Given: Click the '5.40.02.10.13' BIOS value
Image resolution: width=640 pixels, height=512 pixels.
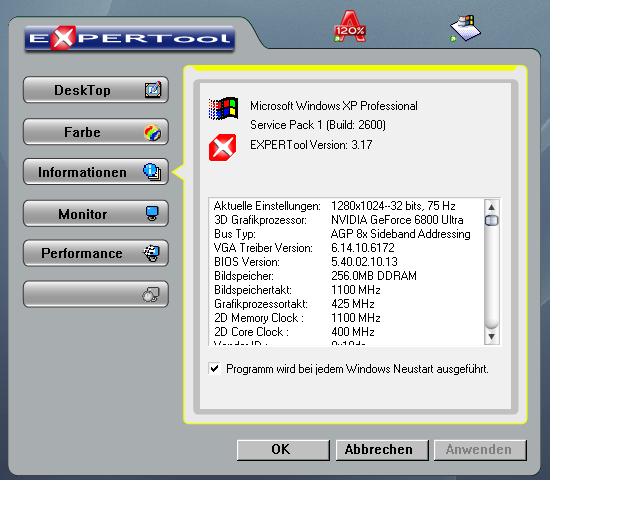Looking at the screenshot, I should 364,262.
